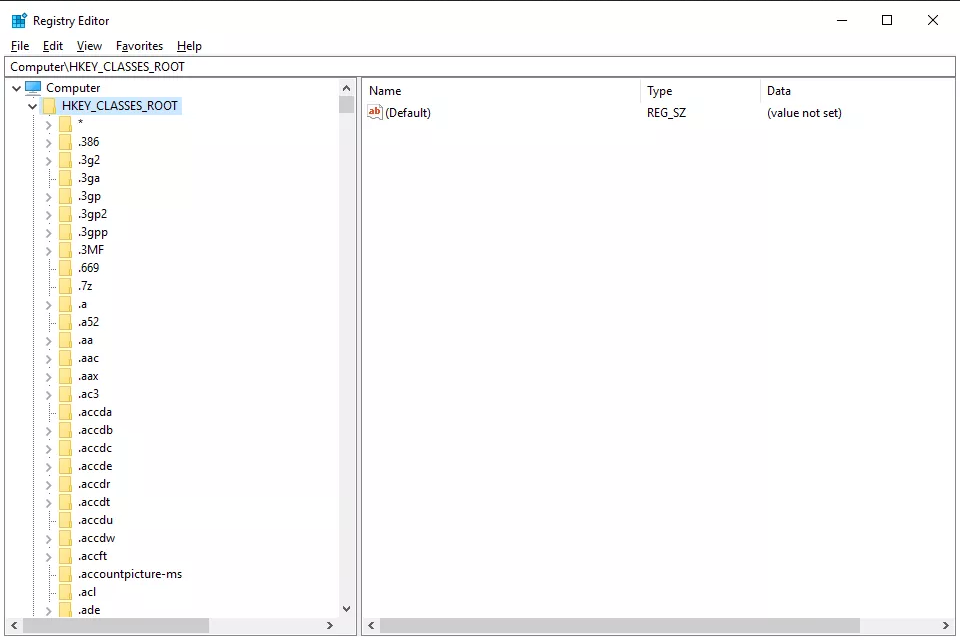960x640 pixels.
Task: Click tree pane horizontal scroll left arrow
Action: pyautogui.click(x=14, y=625)
